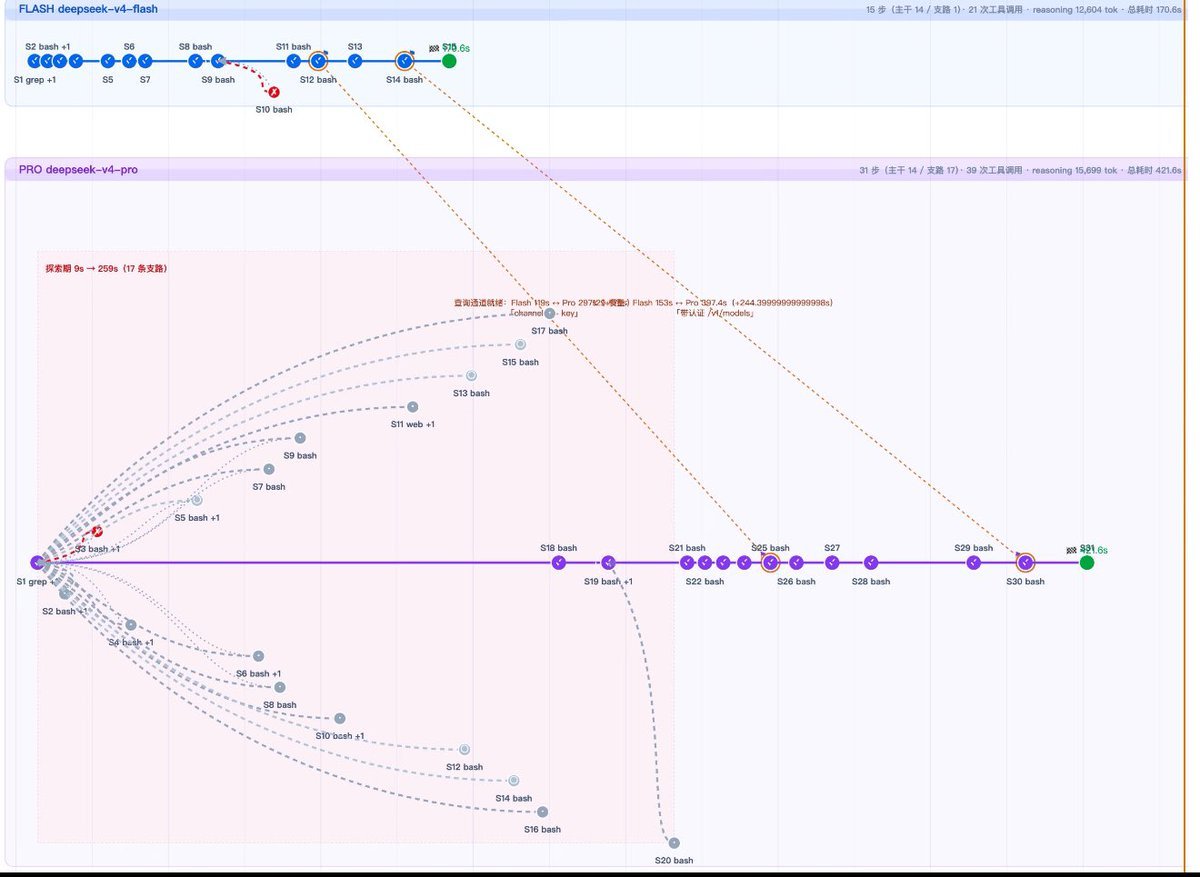The image size is (1200, 877).
Task: Click the PRO deepseek-v4-pro lane title
Action: pyautogui.click(x=78, y=170)
